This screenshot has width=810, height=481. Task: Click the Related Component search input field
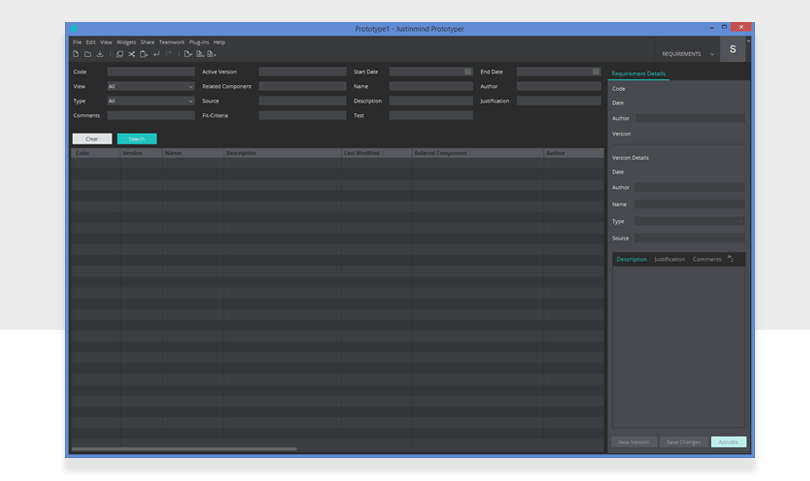tap(302, 86)
